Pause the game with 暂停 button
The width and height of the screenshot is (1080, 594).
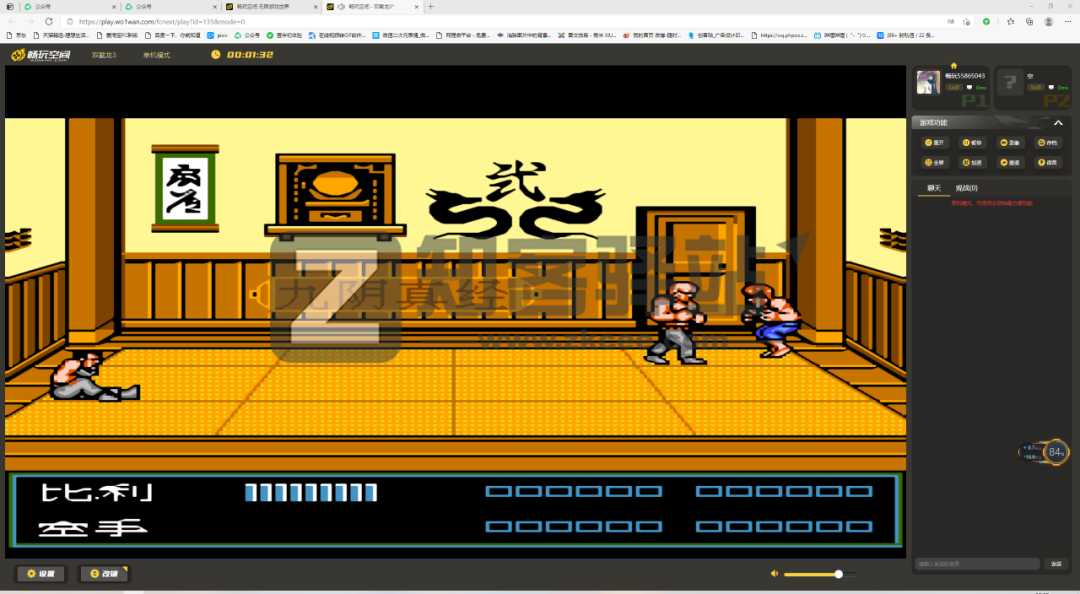pos(971,143)
